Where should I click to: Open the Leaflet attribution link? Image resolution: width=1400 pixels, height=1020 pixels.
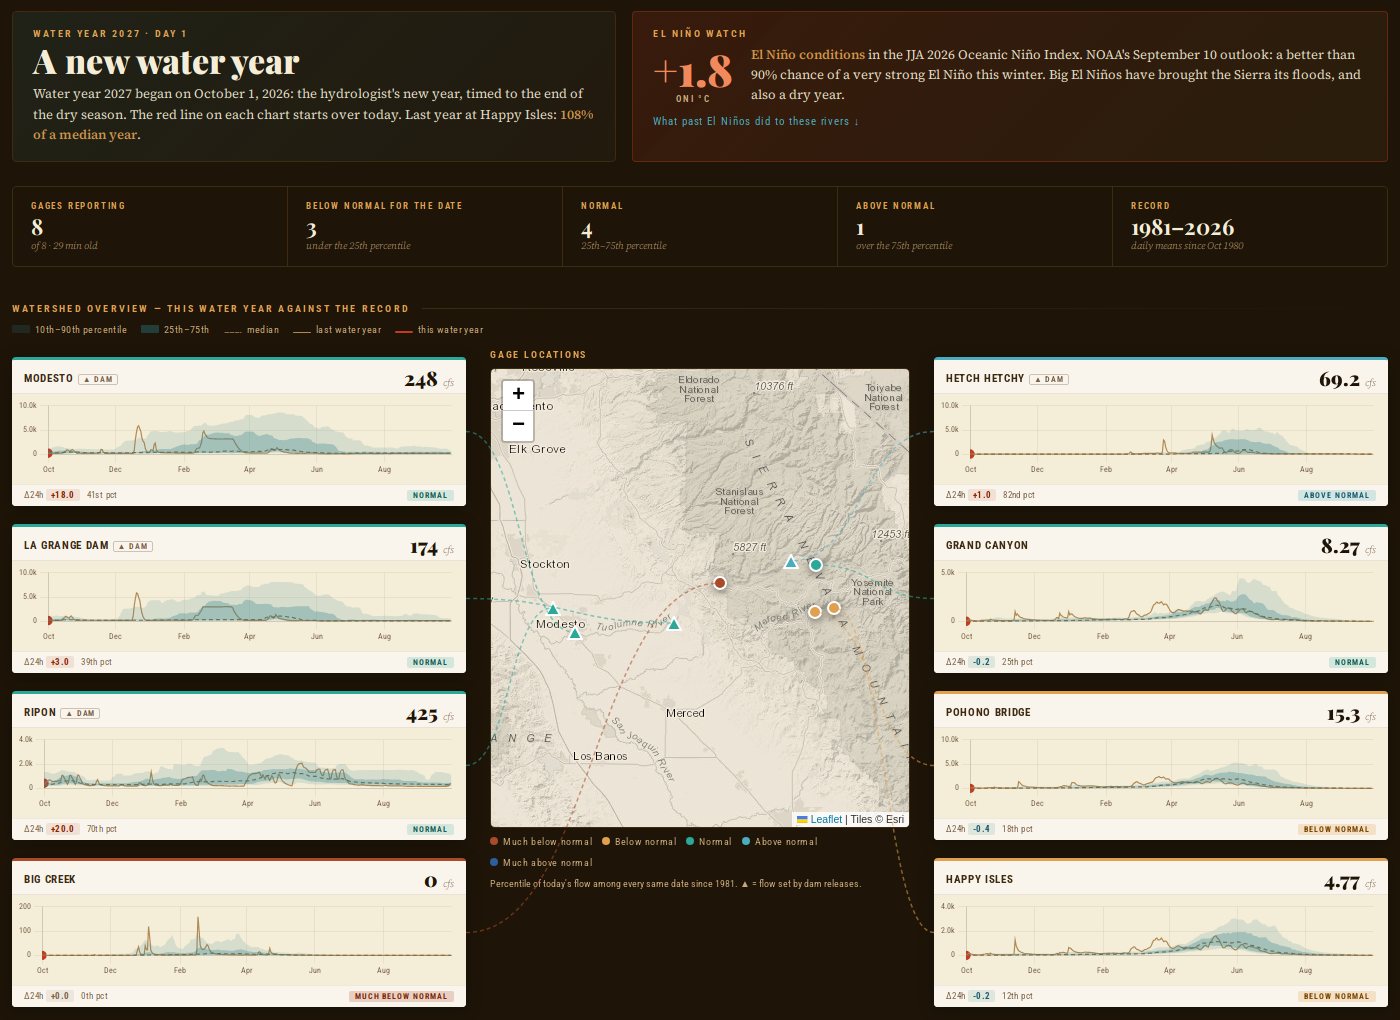pyautogui.click(x=826, y=819)
